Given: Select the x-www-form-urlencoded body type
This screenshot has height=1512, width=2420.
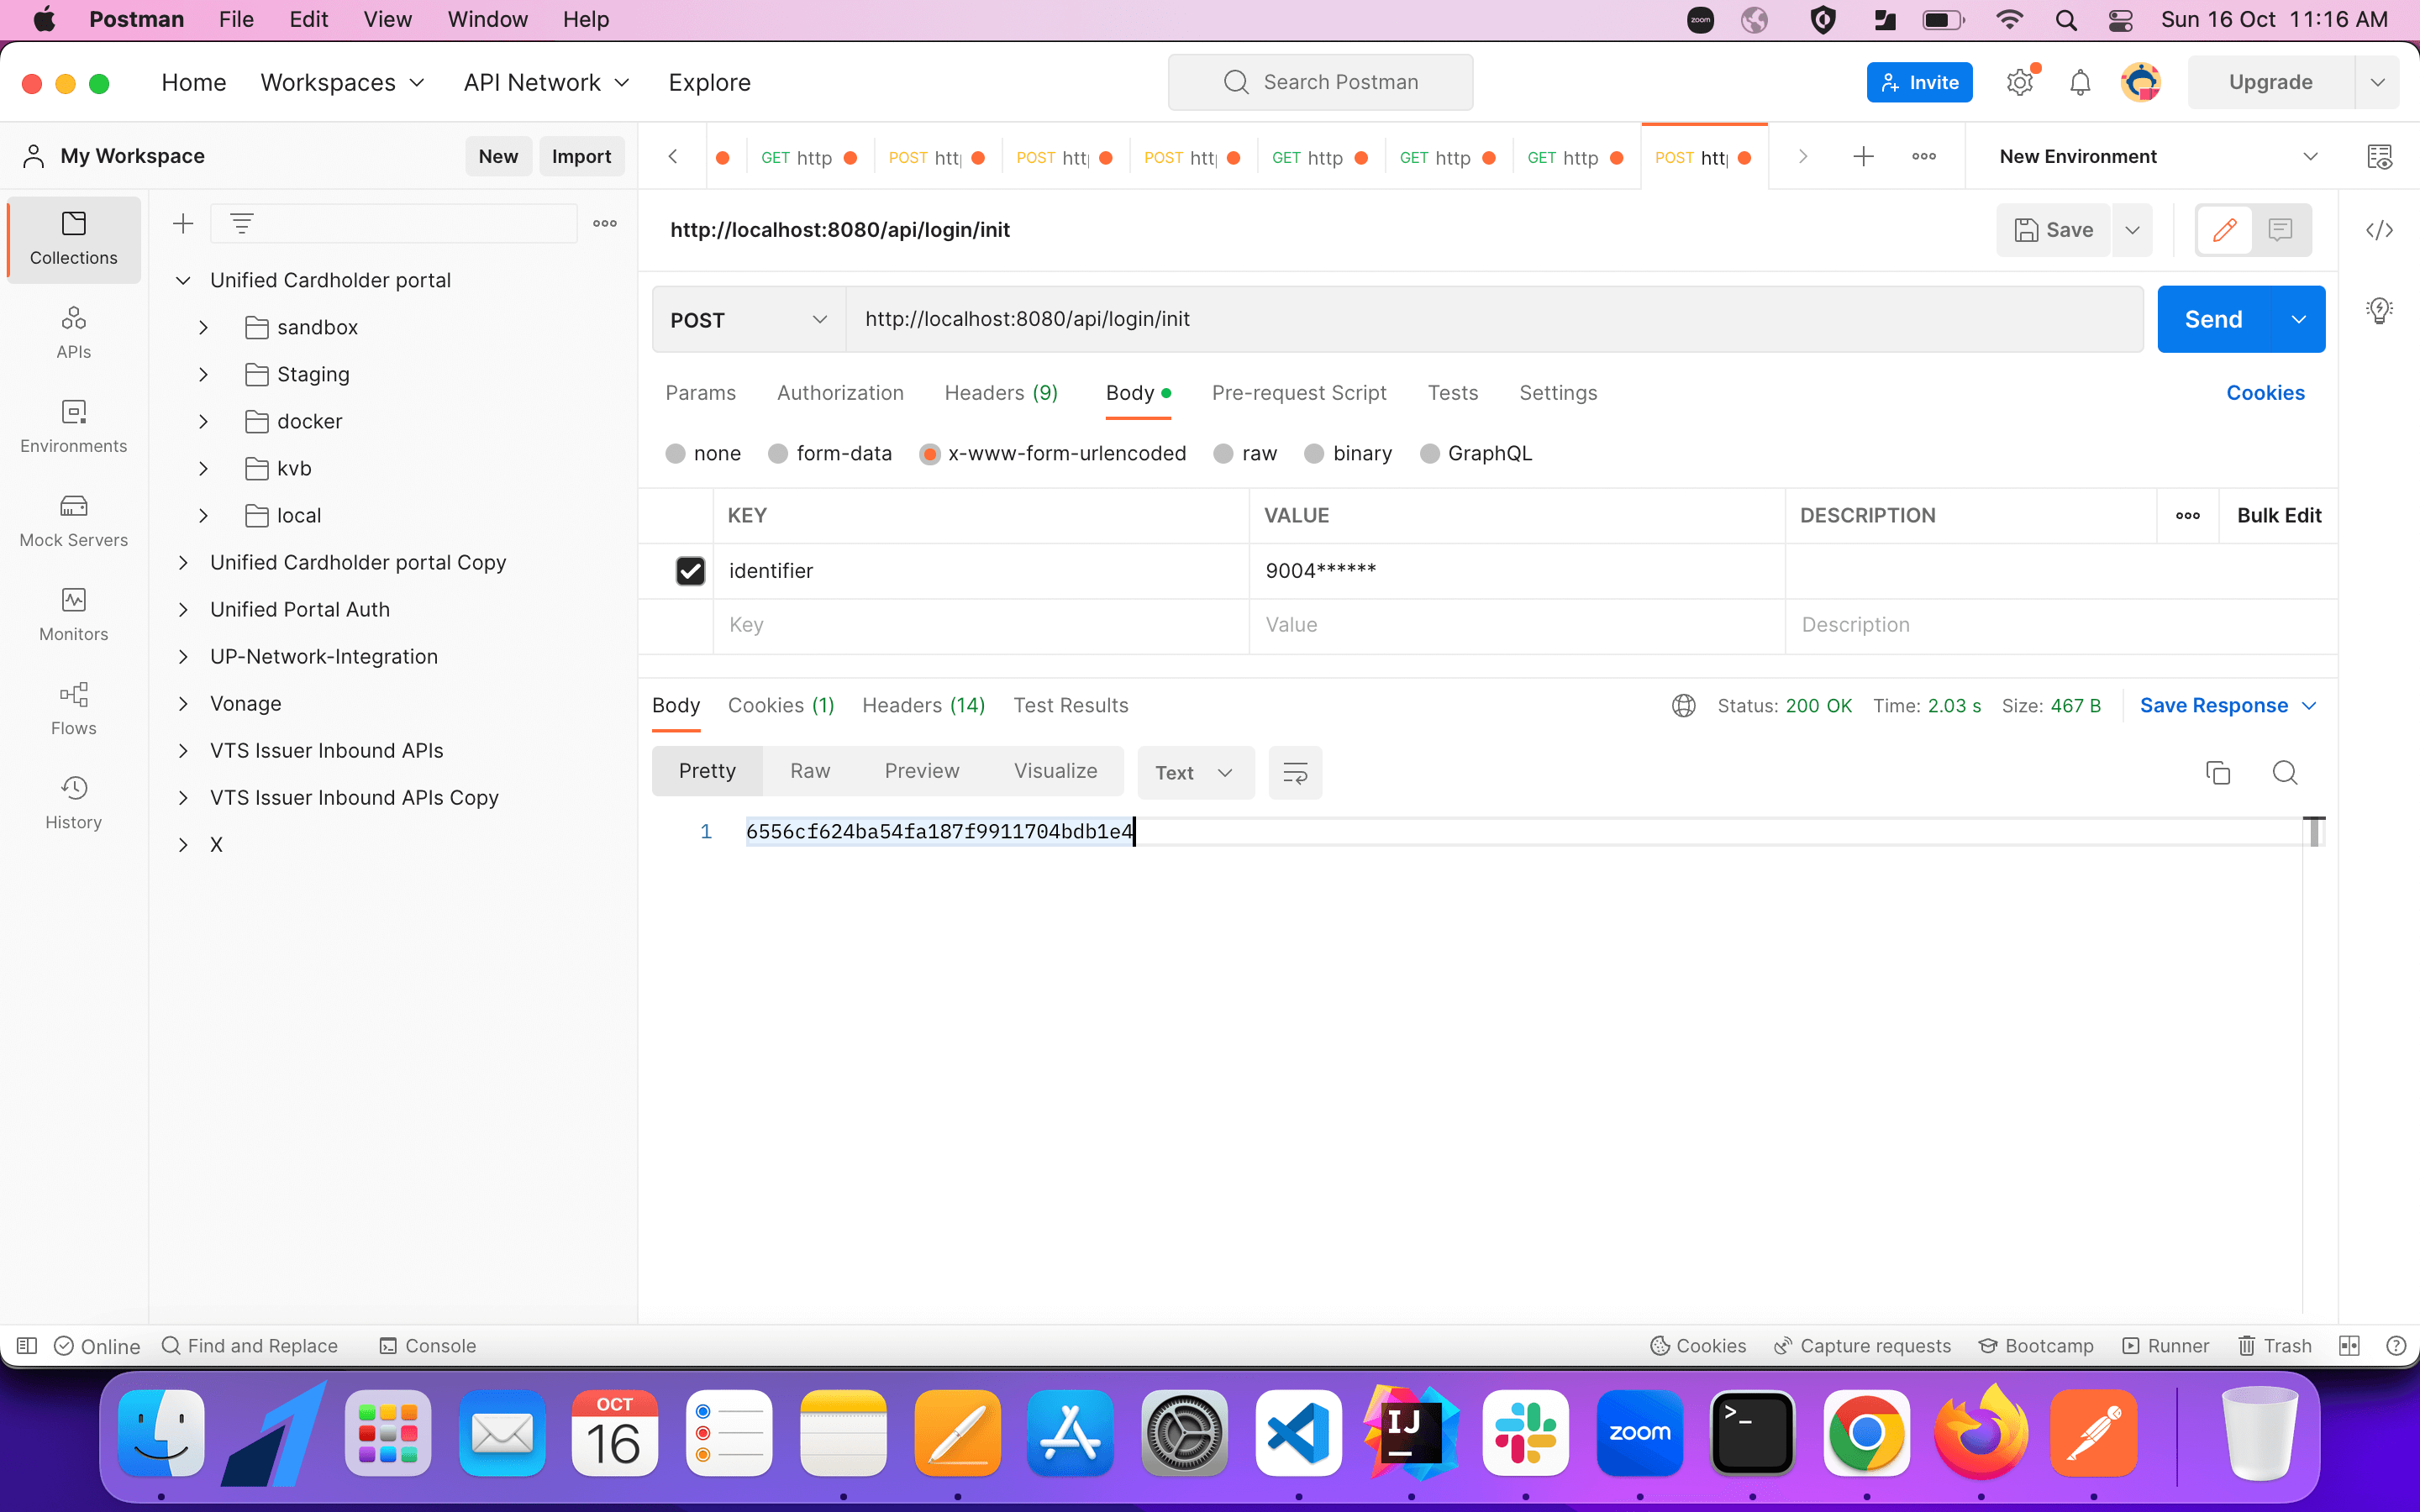Looking at the screenshot, I should point(929,454).
